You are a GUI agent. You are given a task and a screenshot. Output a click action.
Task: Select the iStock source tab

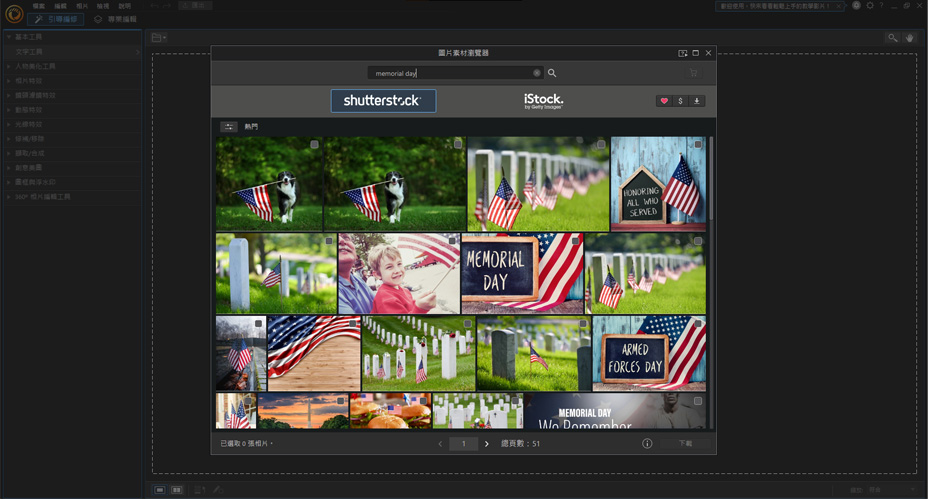tap(543, 101)
